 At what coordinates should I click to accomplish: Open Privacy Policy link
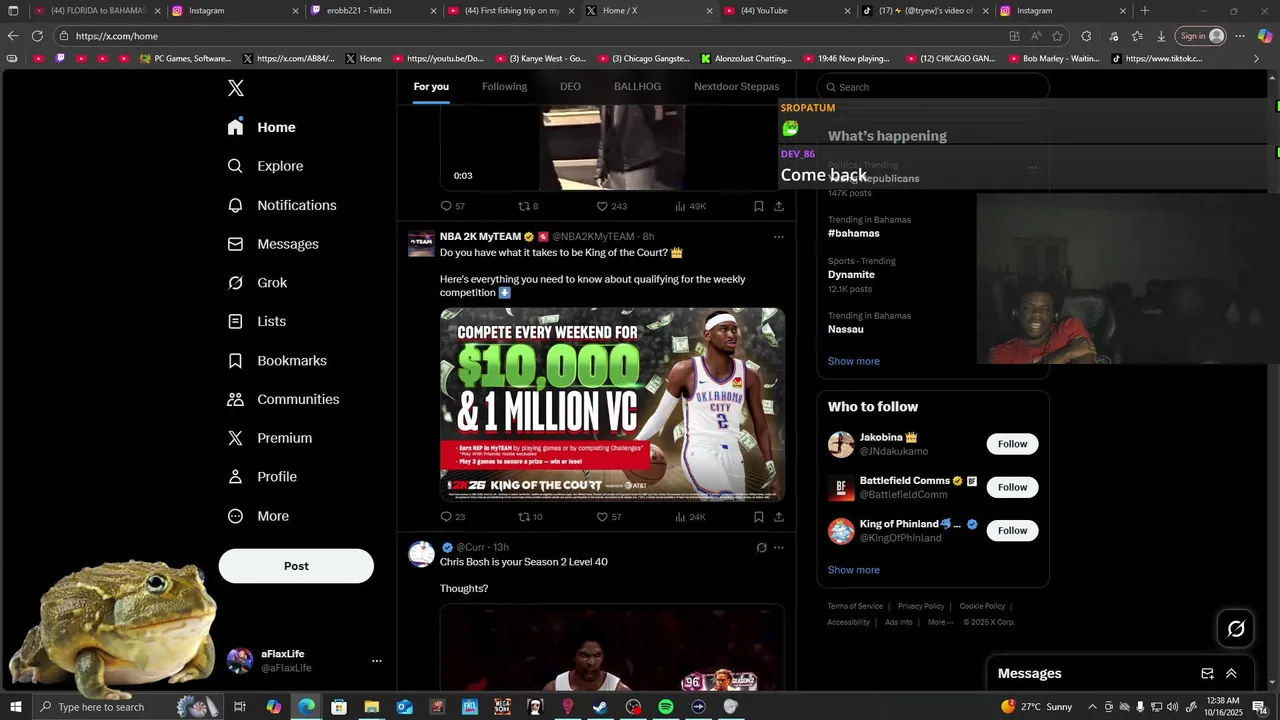point(921,606)
